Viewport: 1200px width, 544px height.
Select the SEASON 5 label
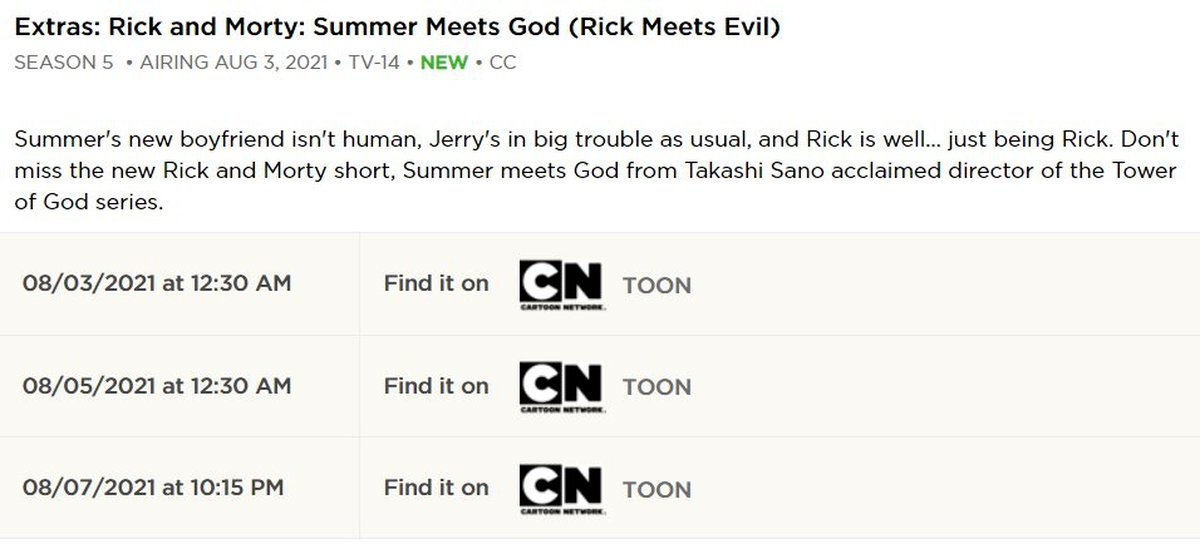(64, 62)
